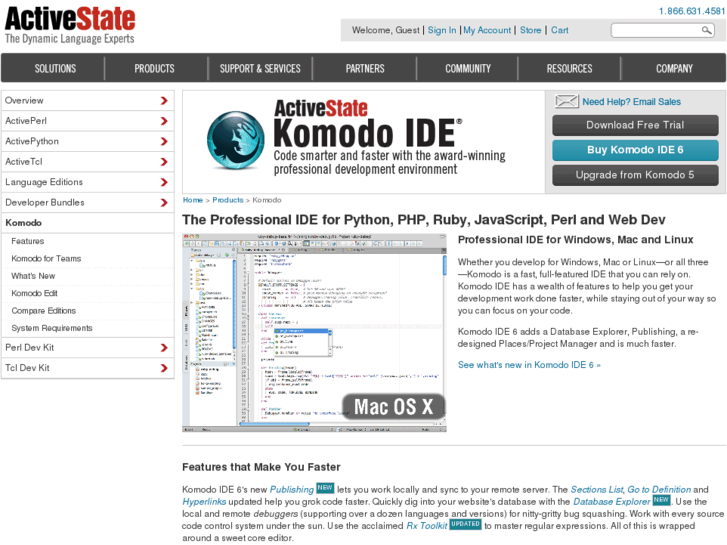This screenshot has width=727, height=545.
Task: Open ActivePython sidebar label
Action: point(32,141)
